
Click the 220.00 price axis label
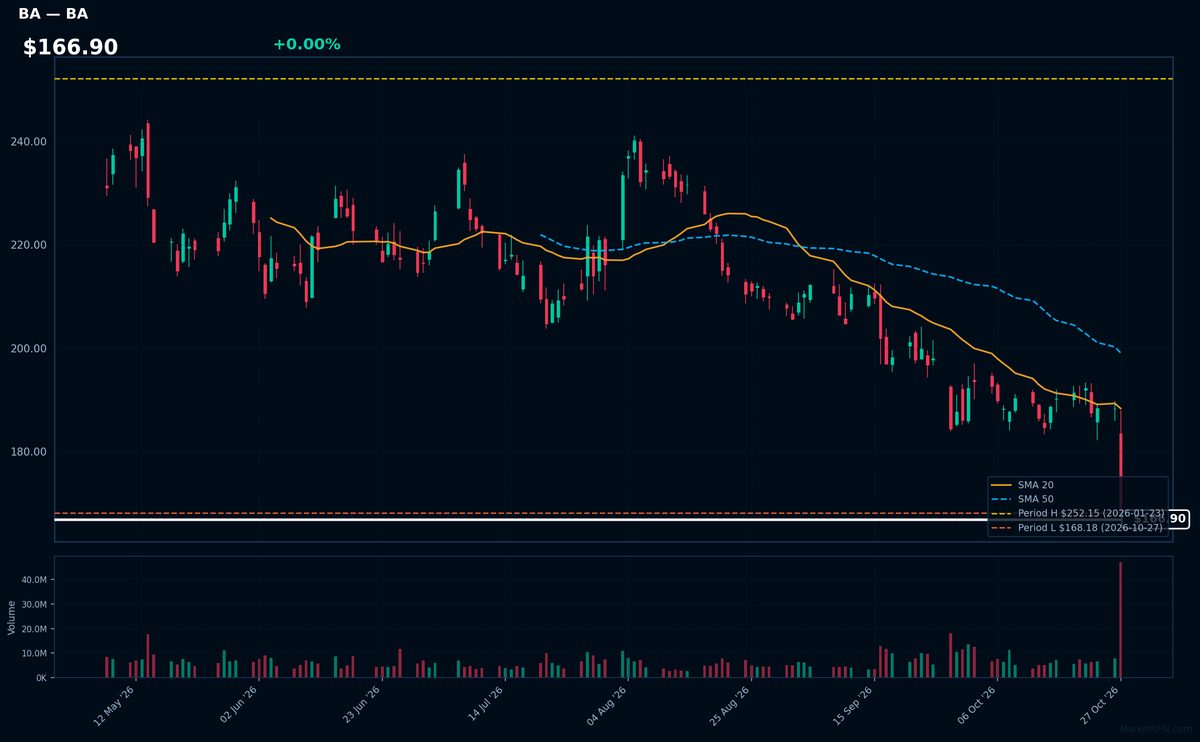pyautogui.click(x=30, y=245)
